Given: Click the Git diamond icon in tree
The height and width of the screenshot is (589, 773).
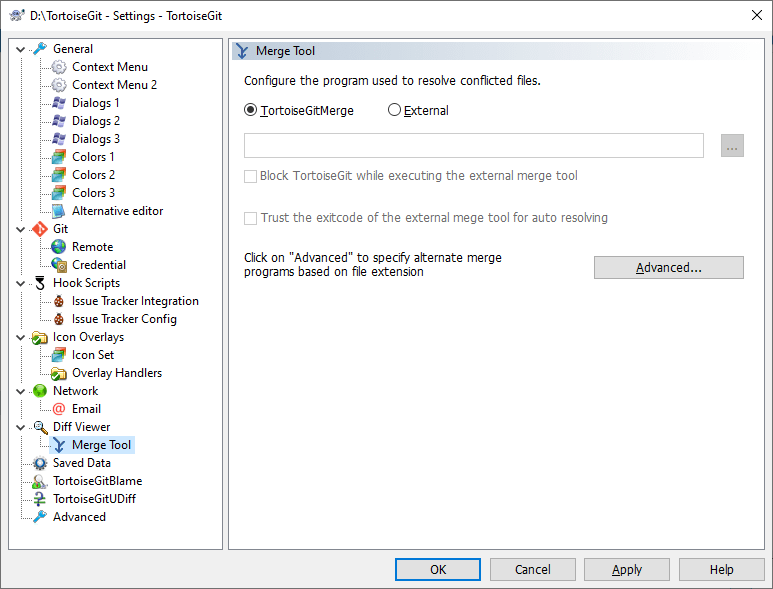Looking at the screenshot, I should 40,229.
